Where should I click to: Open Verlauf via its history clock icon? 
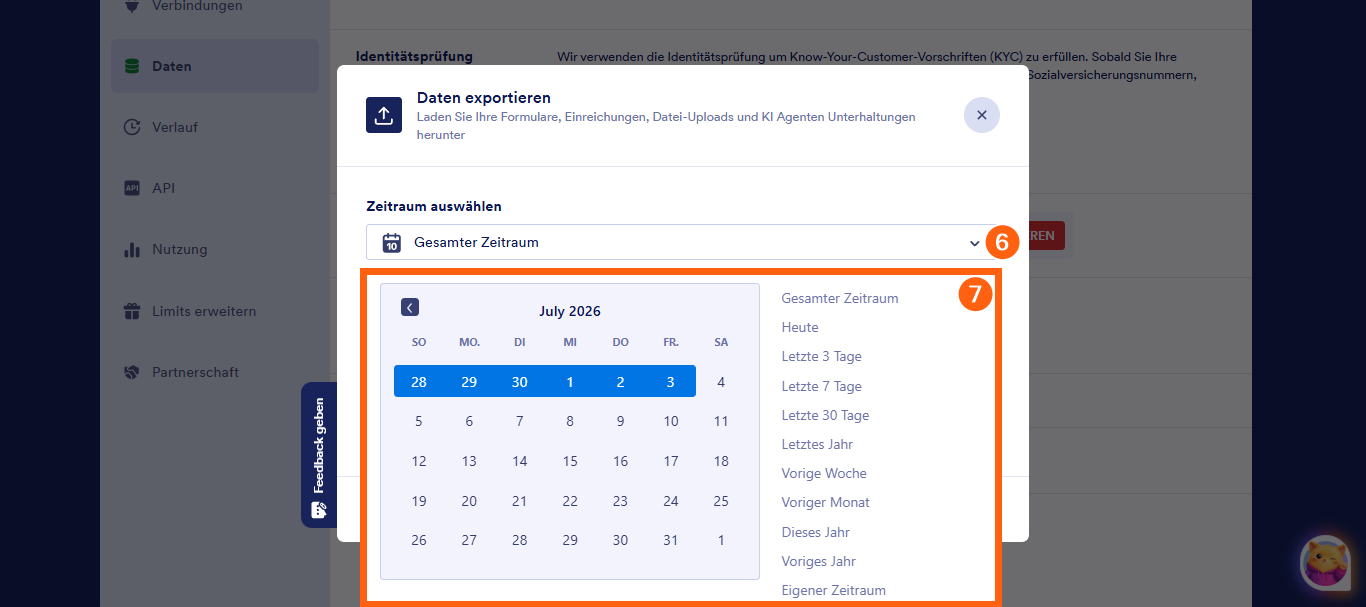click(x=131, y=127)
